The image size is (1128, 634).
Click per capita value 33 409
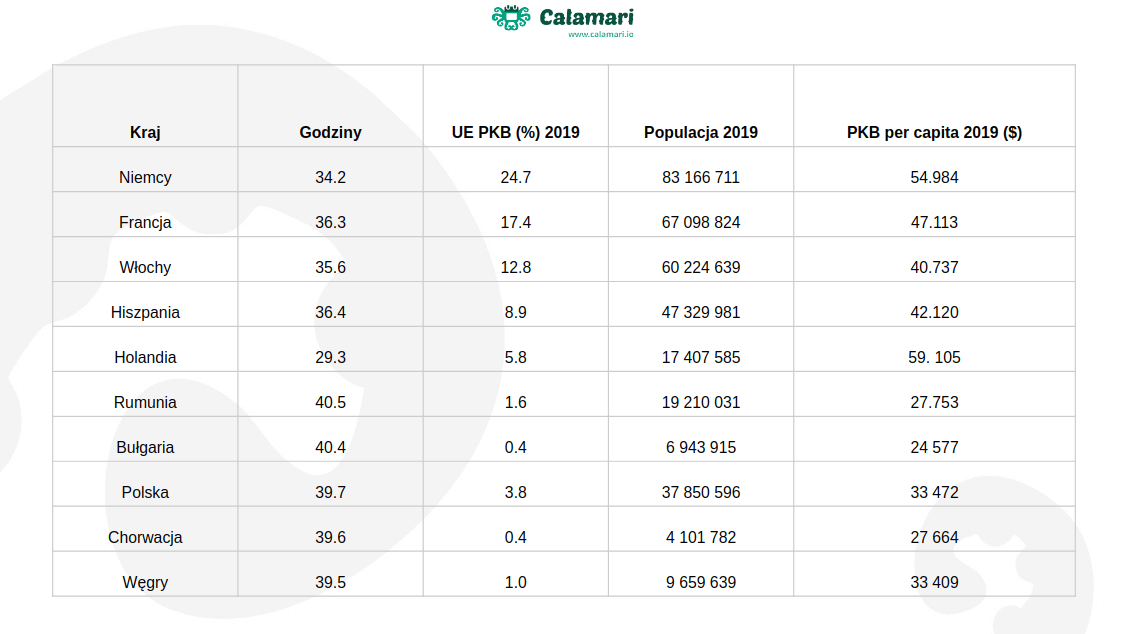pos(934,582)
